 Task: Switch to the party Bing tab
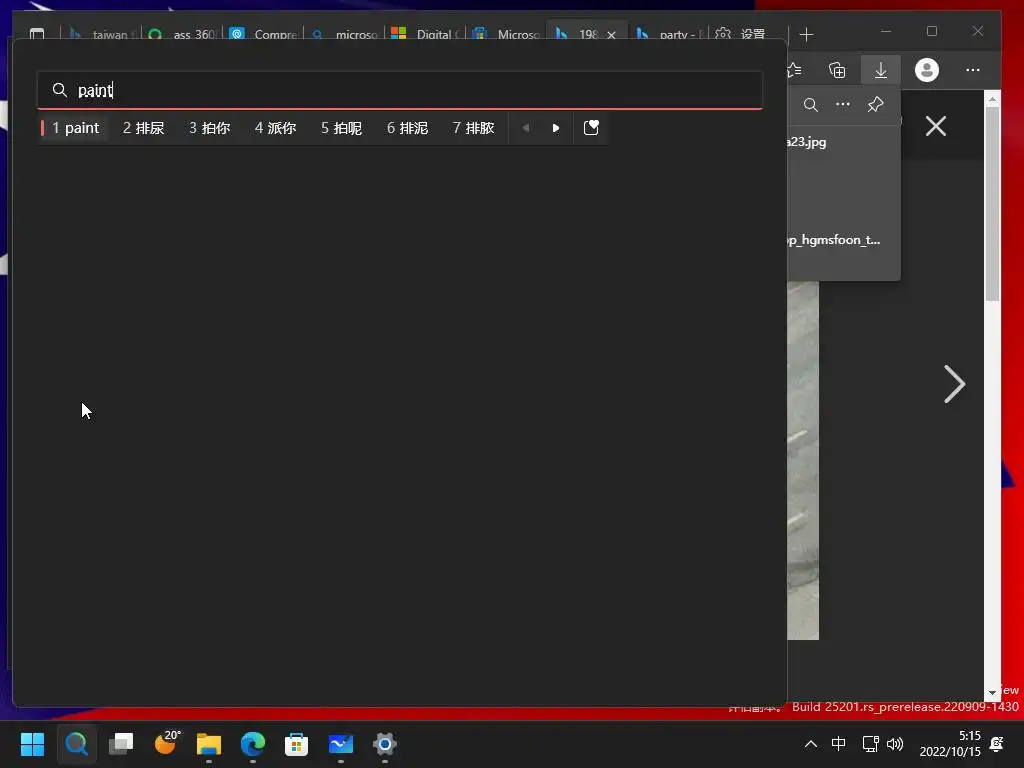coord(669,34)
